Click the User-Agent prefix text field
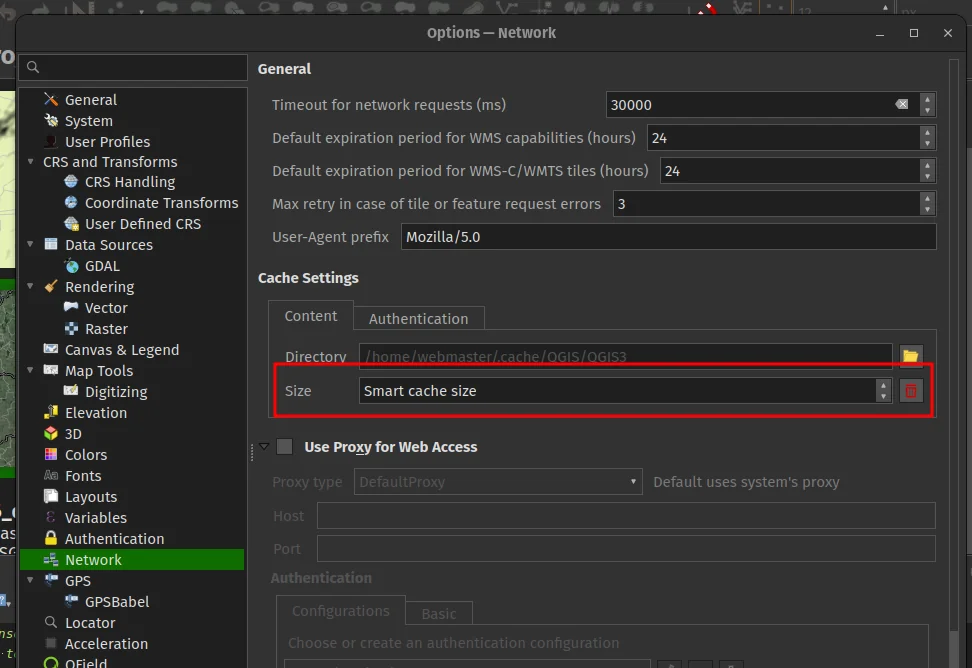The image size is (972, 668). [668, 237]
